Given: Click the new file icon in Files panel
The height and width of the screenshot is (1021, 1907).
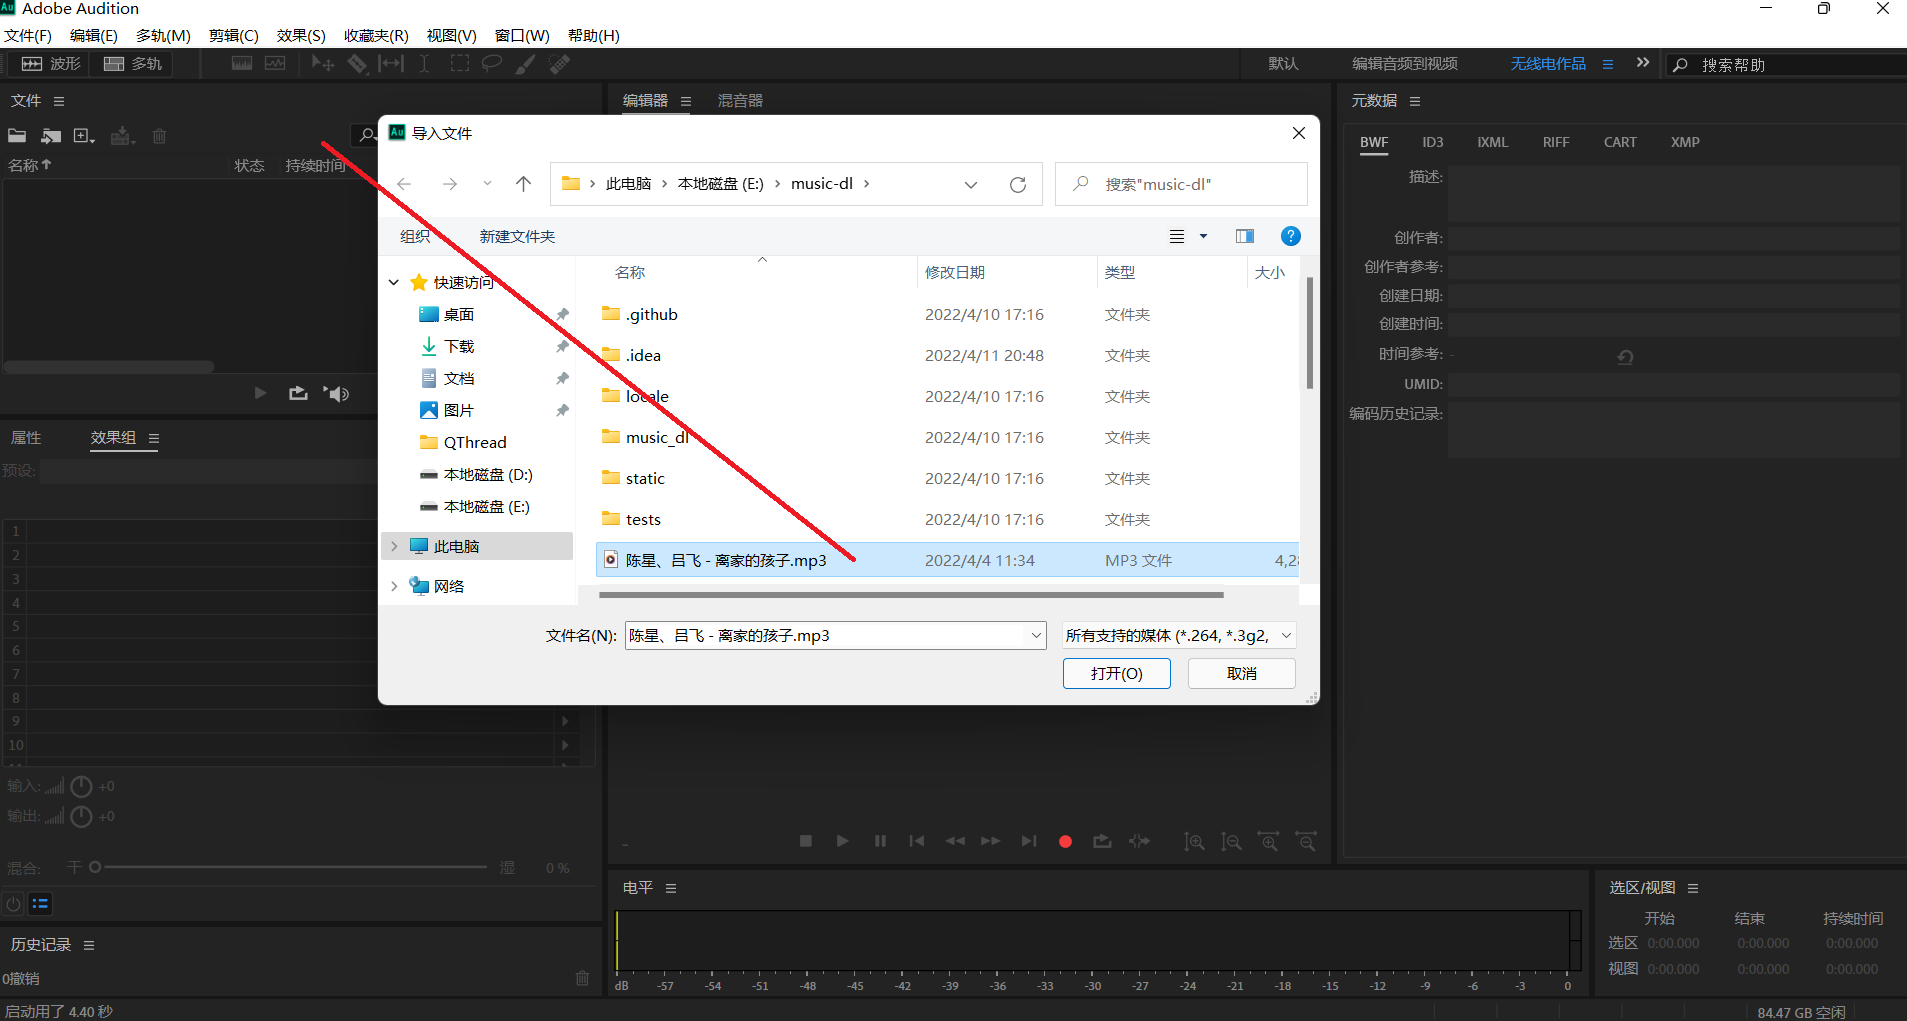Looking at the screenshot, I should 84,136.
